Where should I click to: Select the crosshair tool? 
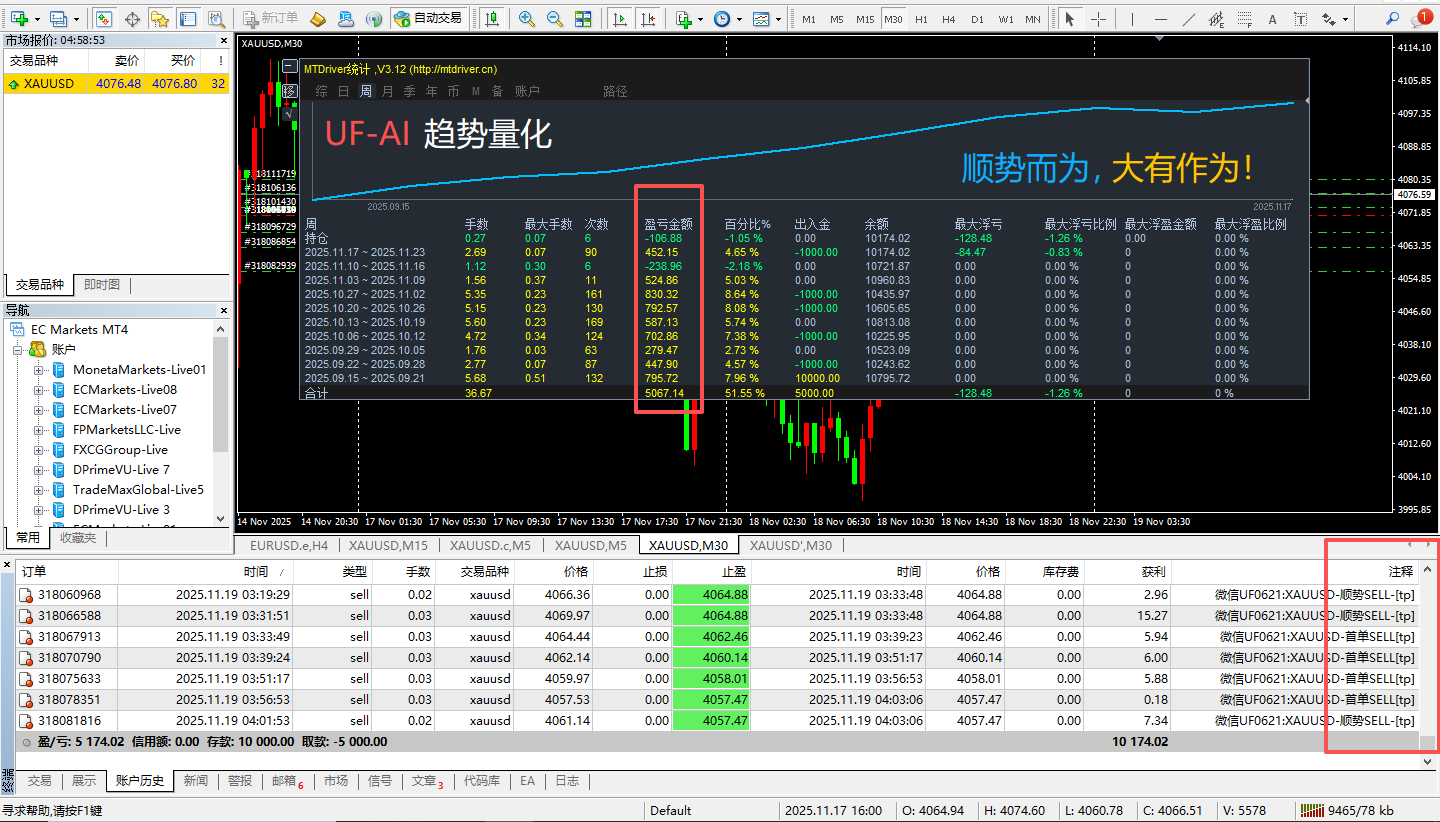pyautogui.click(x=1097, y=18)
